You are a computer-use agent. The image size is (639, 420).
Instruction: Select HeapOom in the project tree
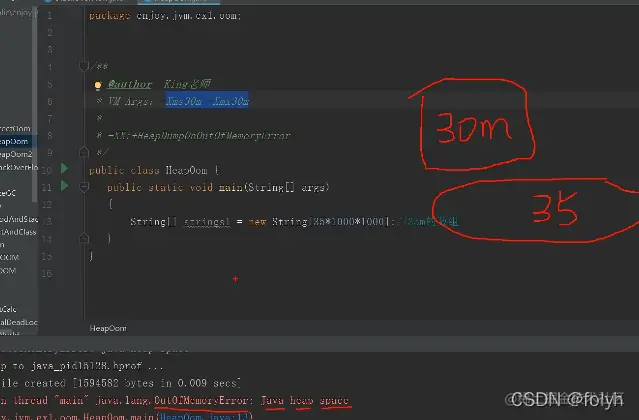point(14,141)
